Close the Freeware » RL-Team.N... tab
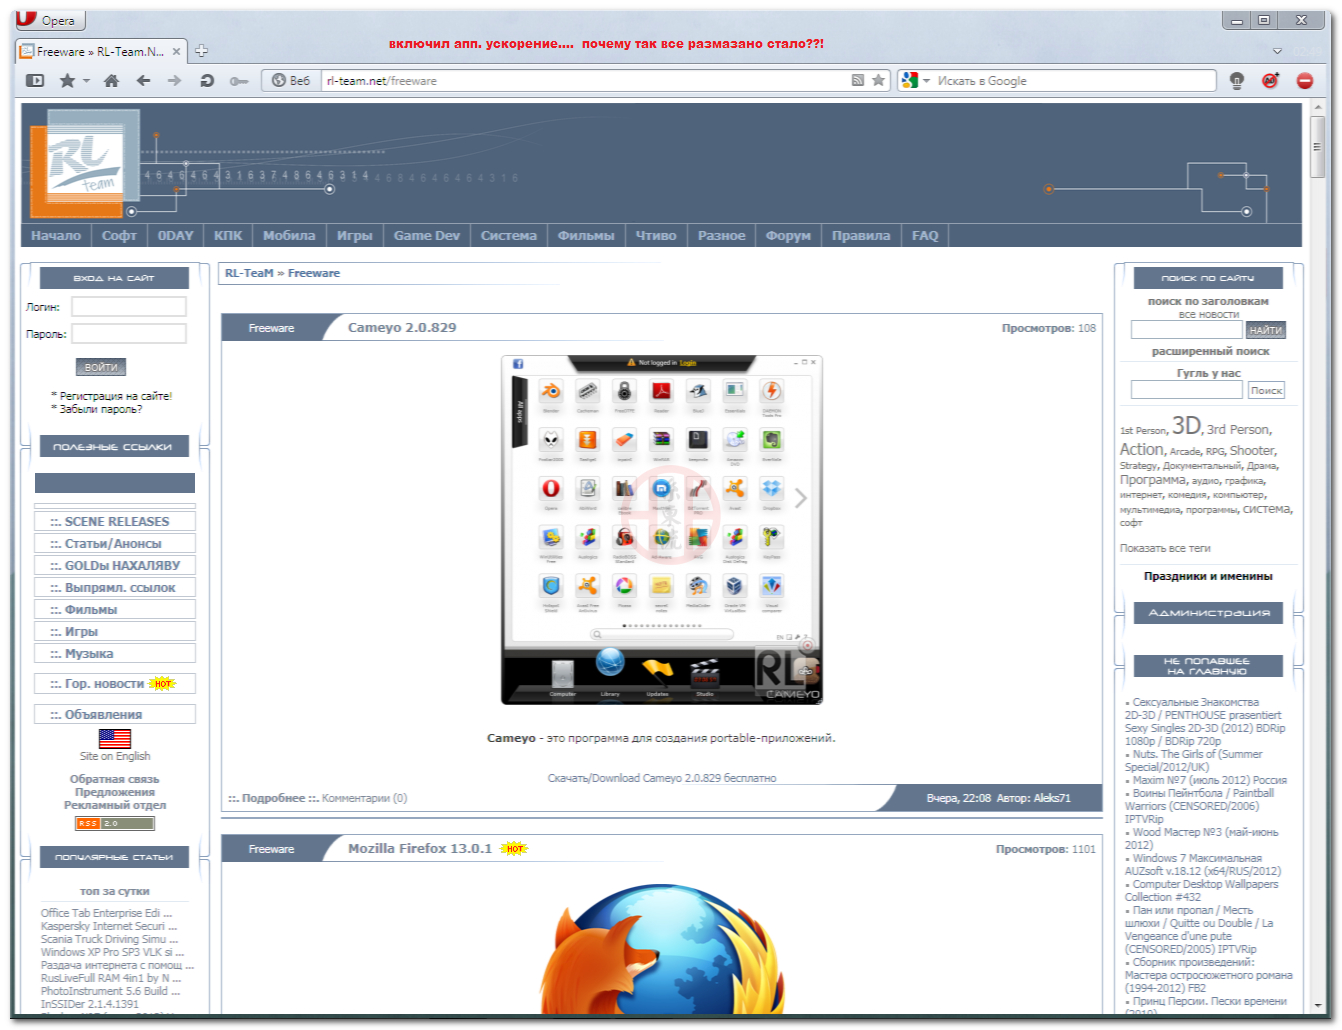 coord(176,51)
